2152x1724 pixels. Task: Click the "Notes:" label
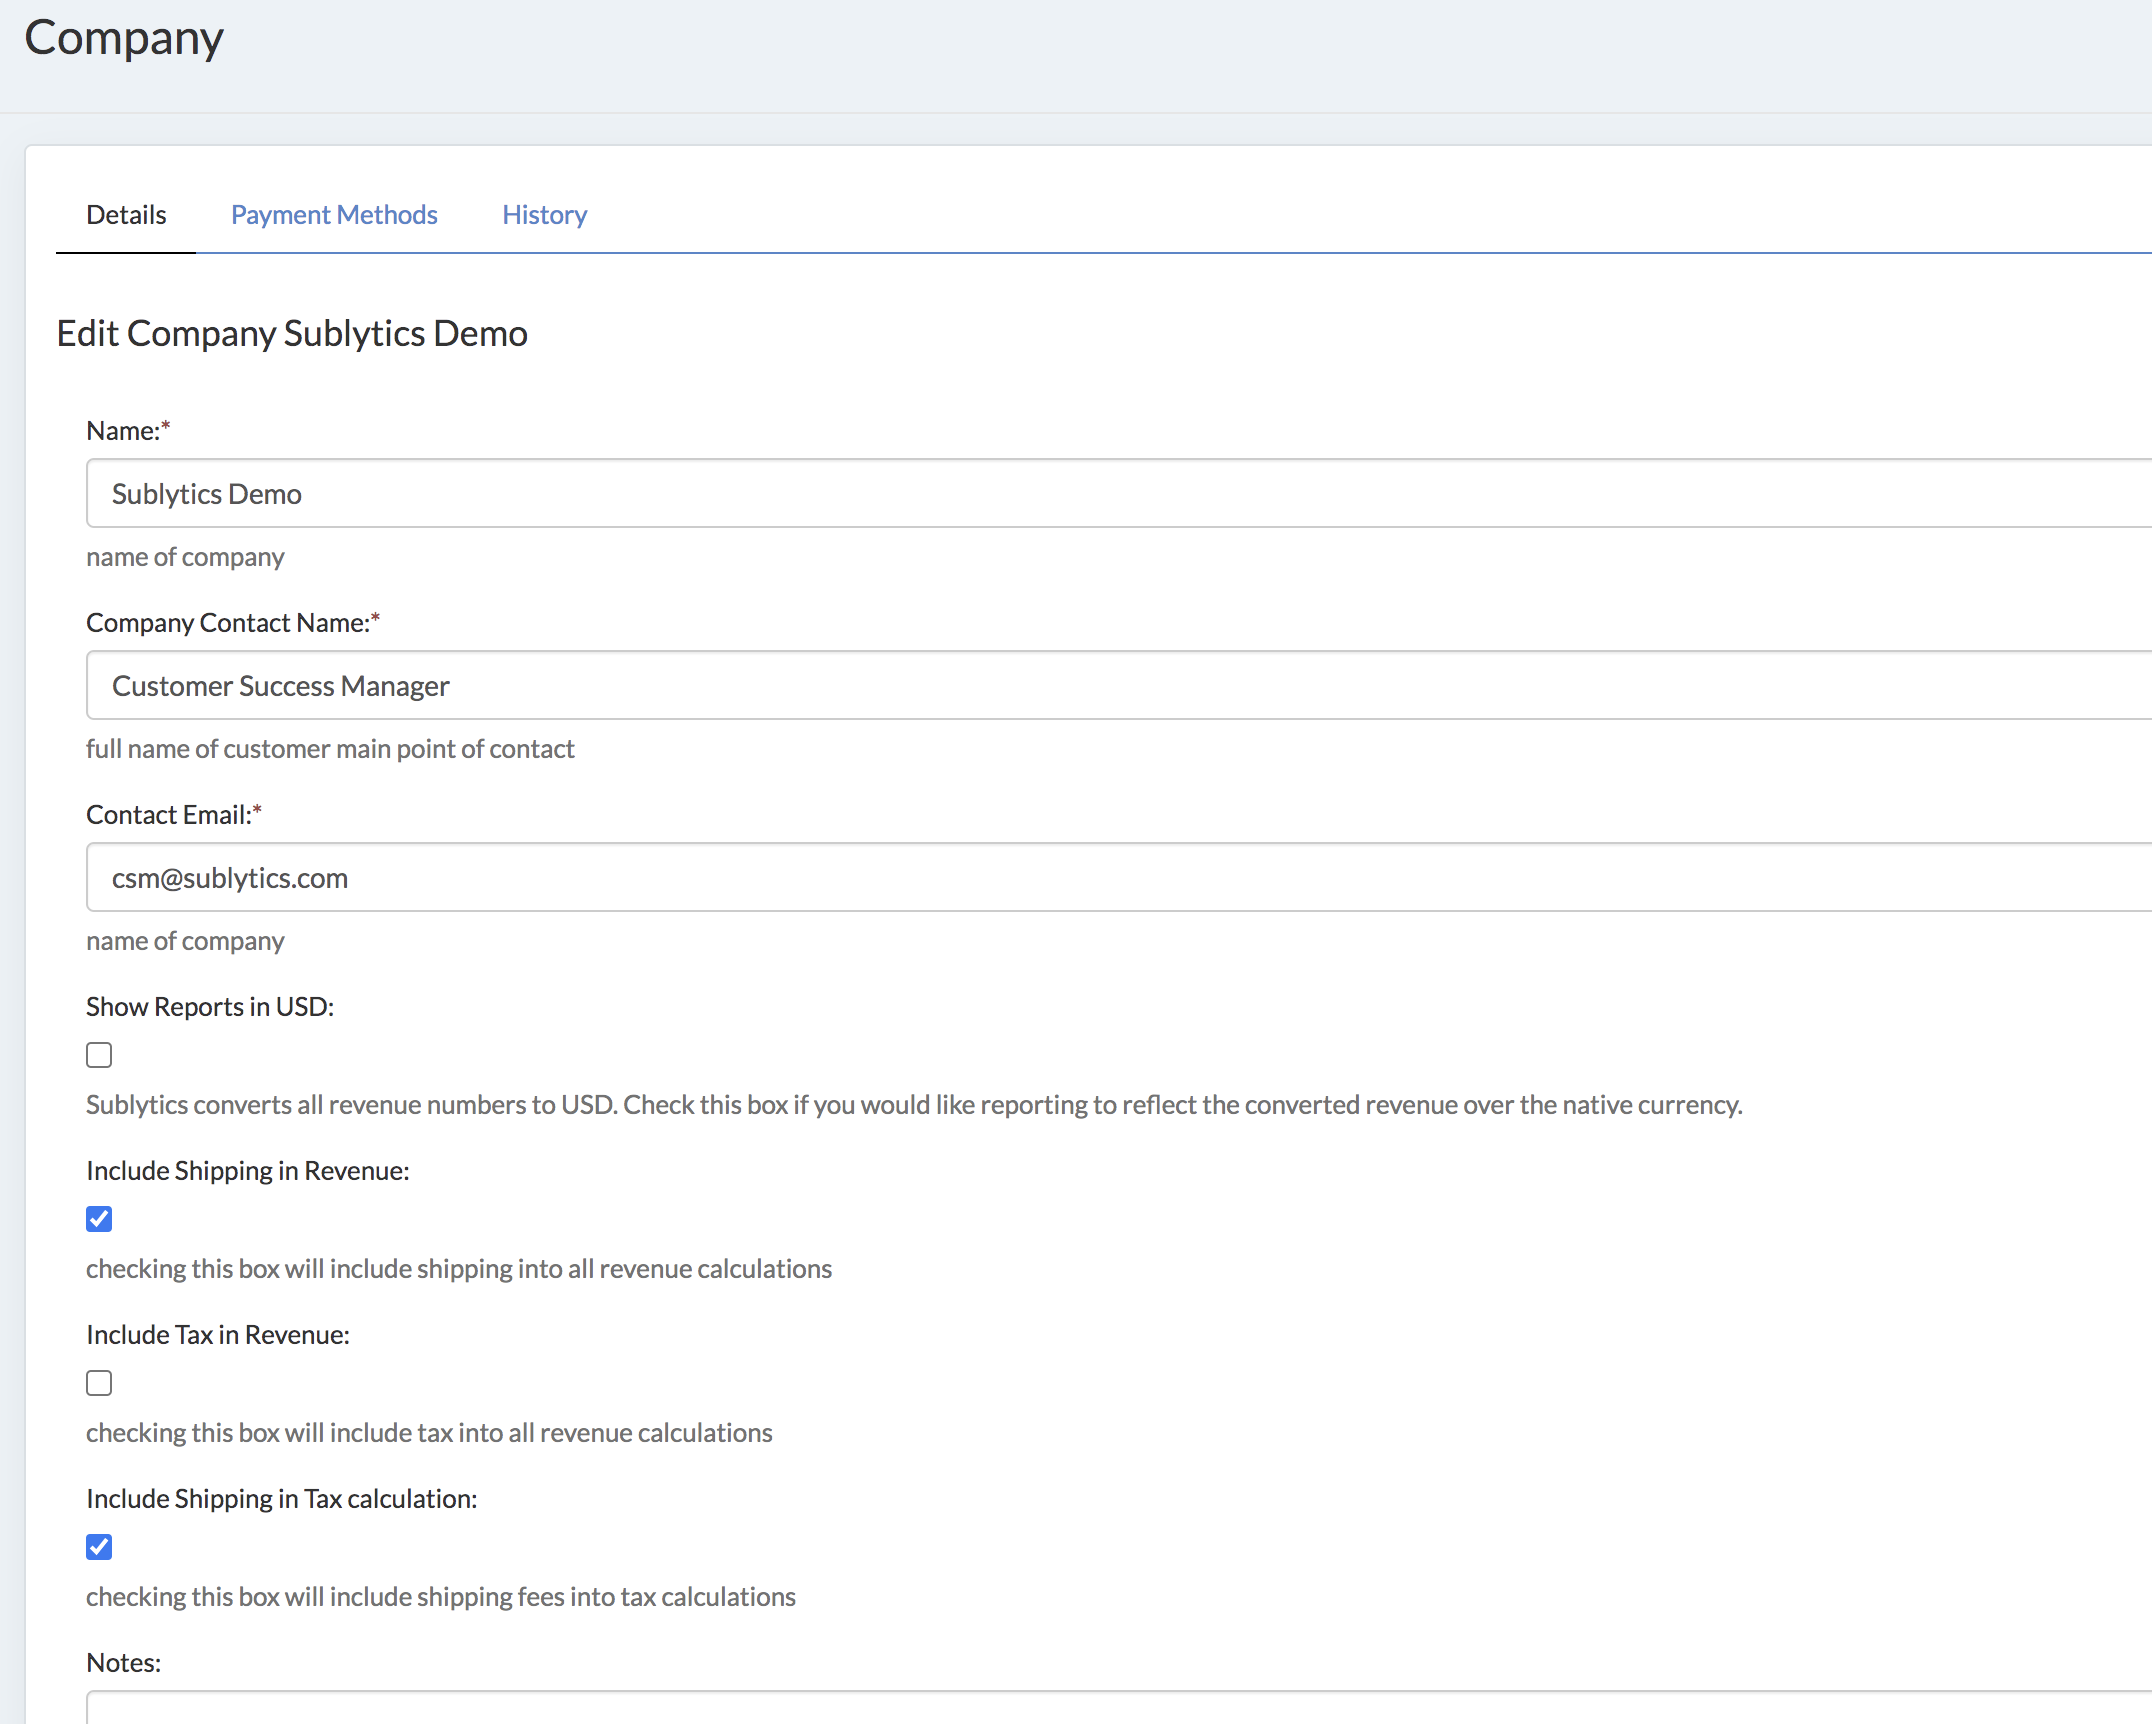124,1663
